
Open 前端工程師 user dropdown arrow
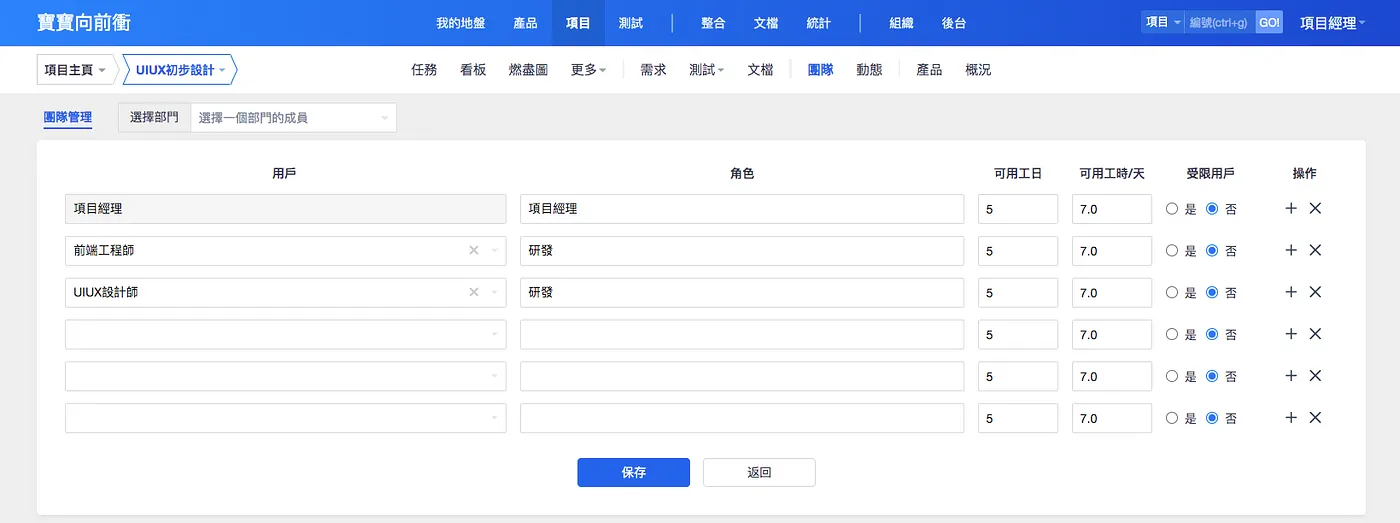tap(494, 250)
